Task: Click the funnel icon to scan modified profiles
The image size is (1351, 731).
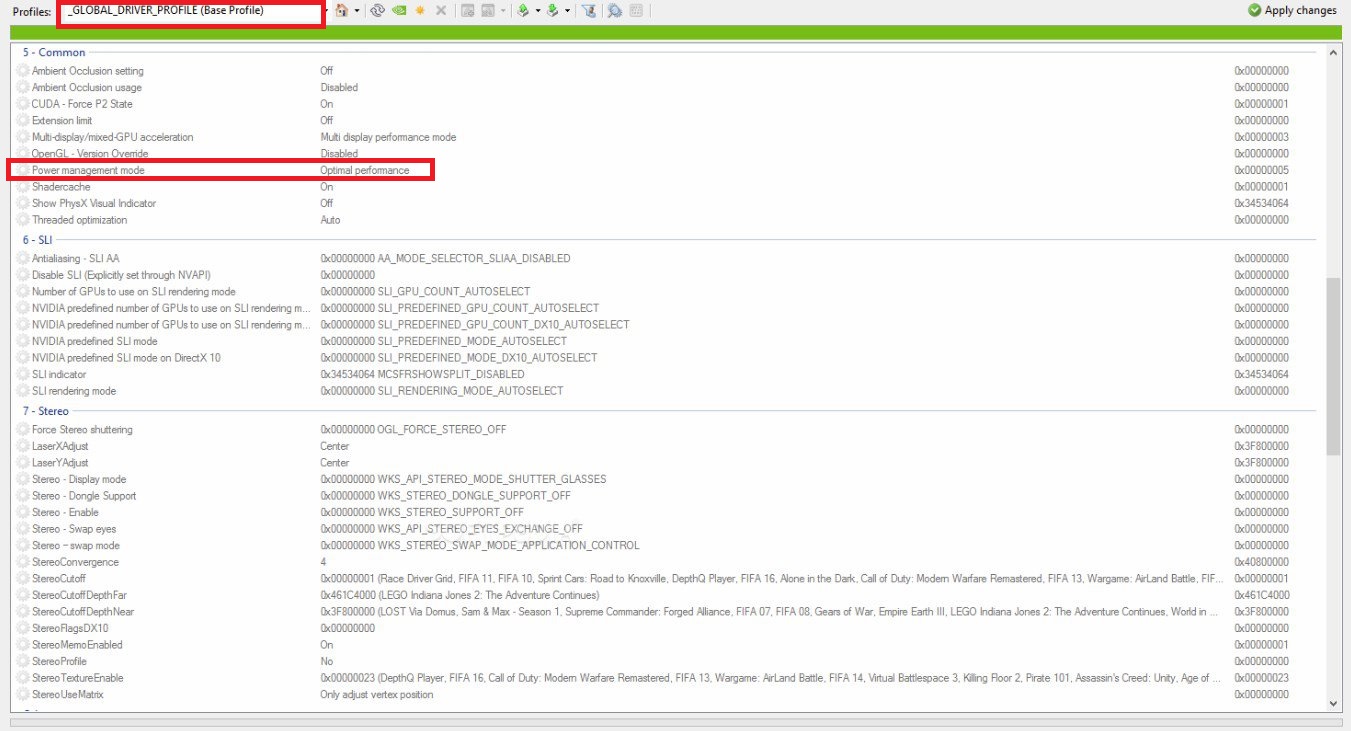Action: click(588, 11)
